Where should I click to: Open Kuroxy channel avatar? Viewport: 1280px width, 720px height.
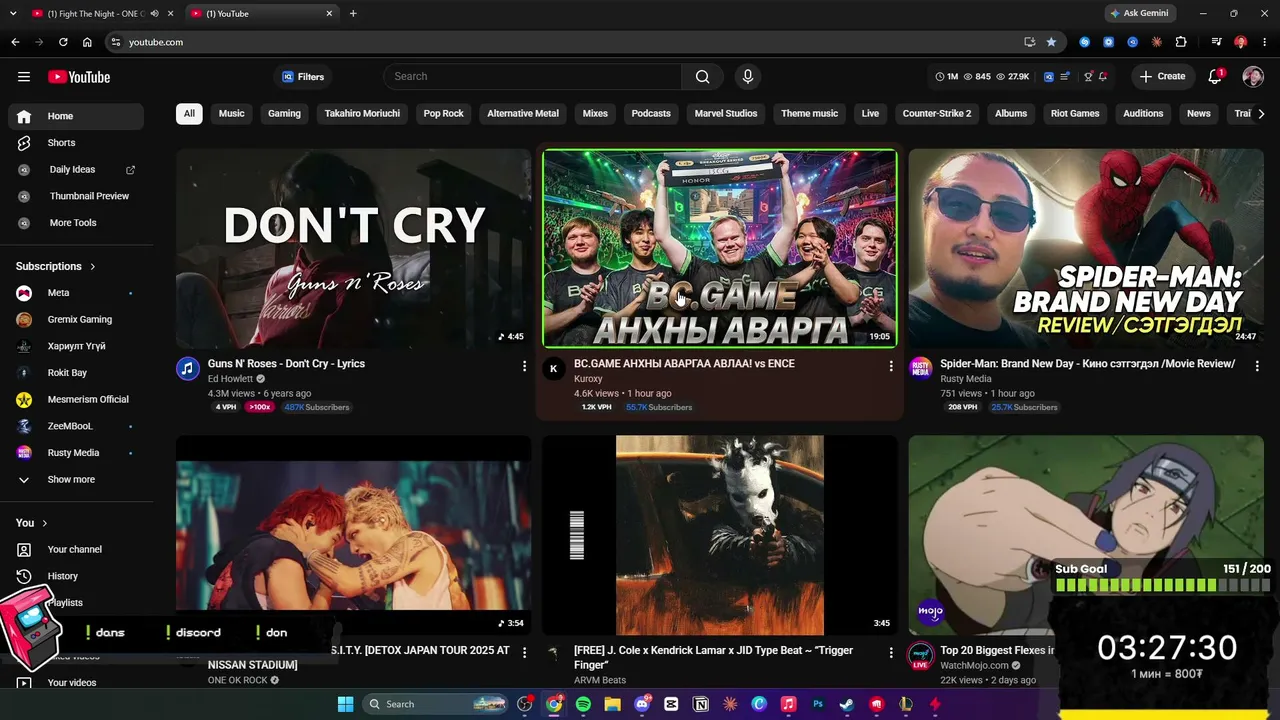point(554,369)
